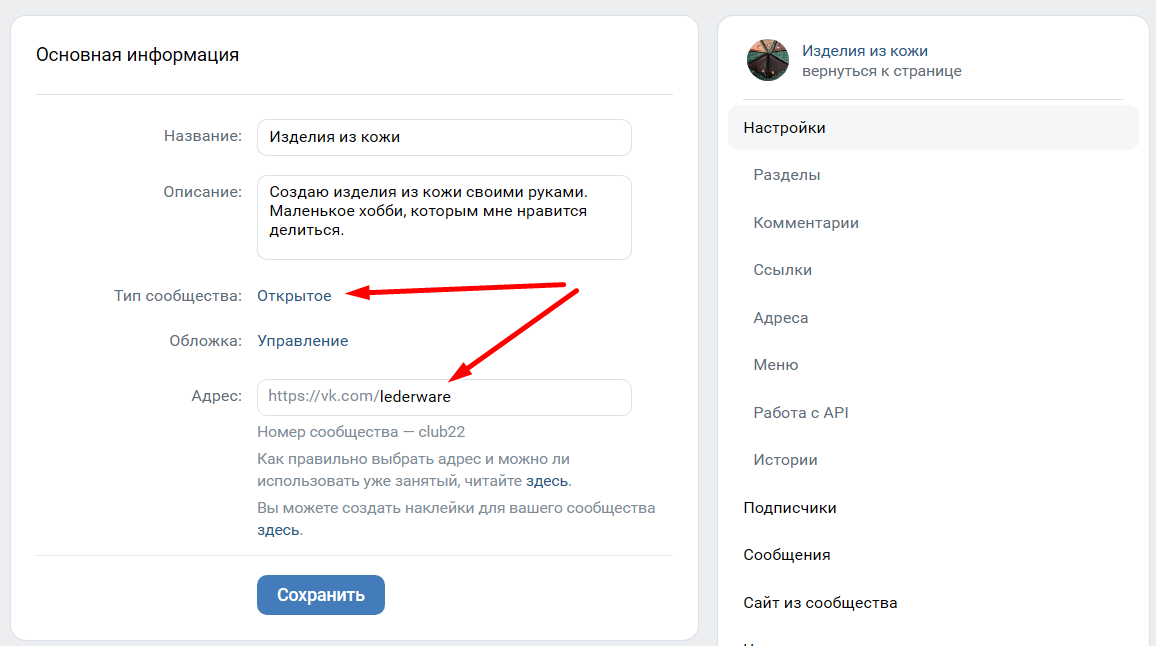Open the здесь link about choosing an address
The width and height of the screenshot is (1156, 646).
[546, 481]
